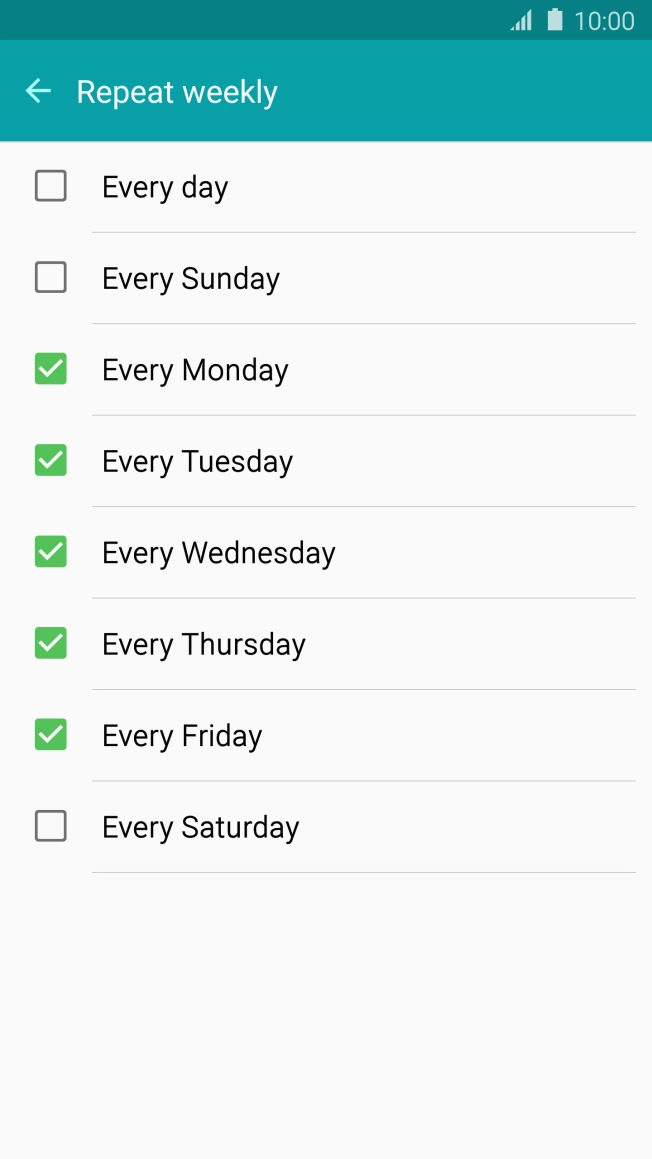Choose the Every Saturday label
Screen dimensions: 652x1159
click(200, 827)
